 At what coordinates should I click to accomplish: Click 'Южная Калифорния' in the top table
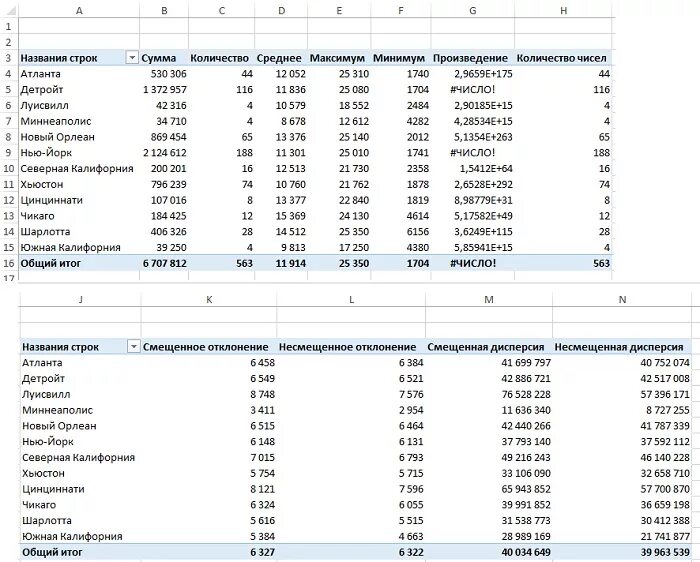point(70,247)
